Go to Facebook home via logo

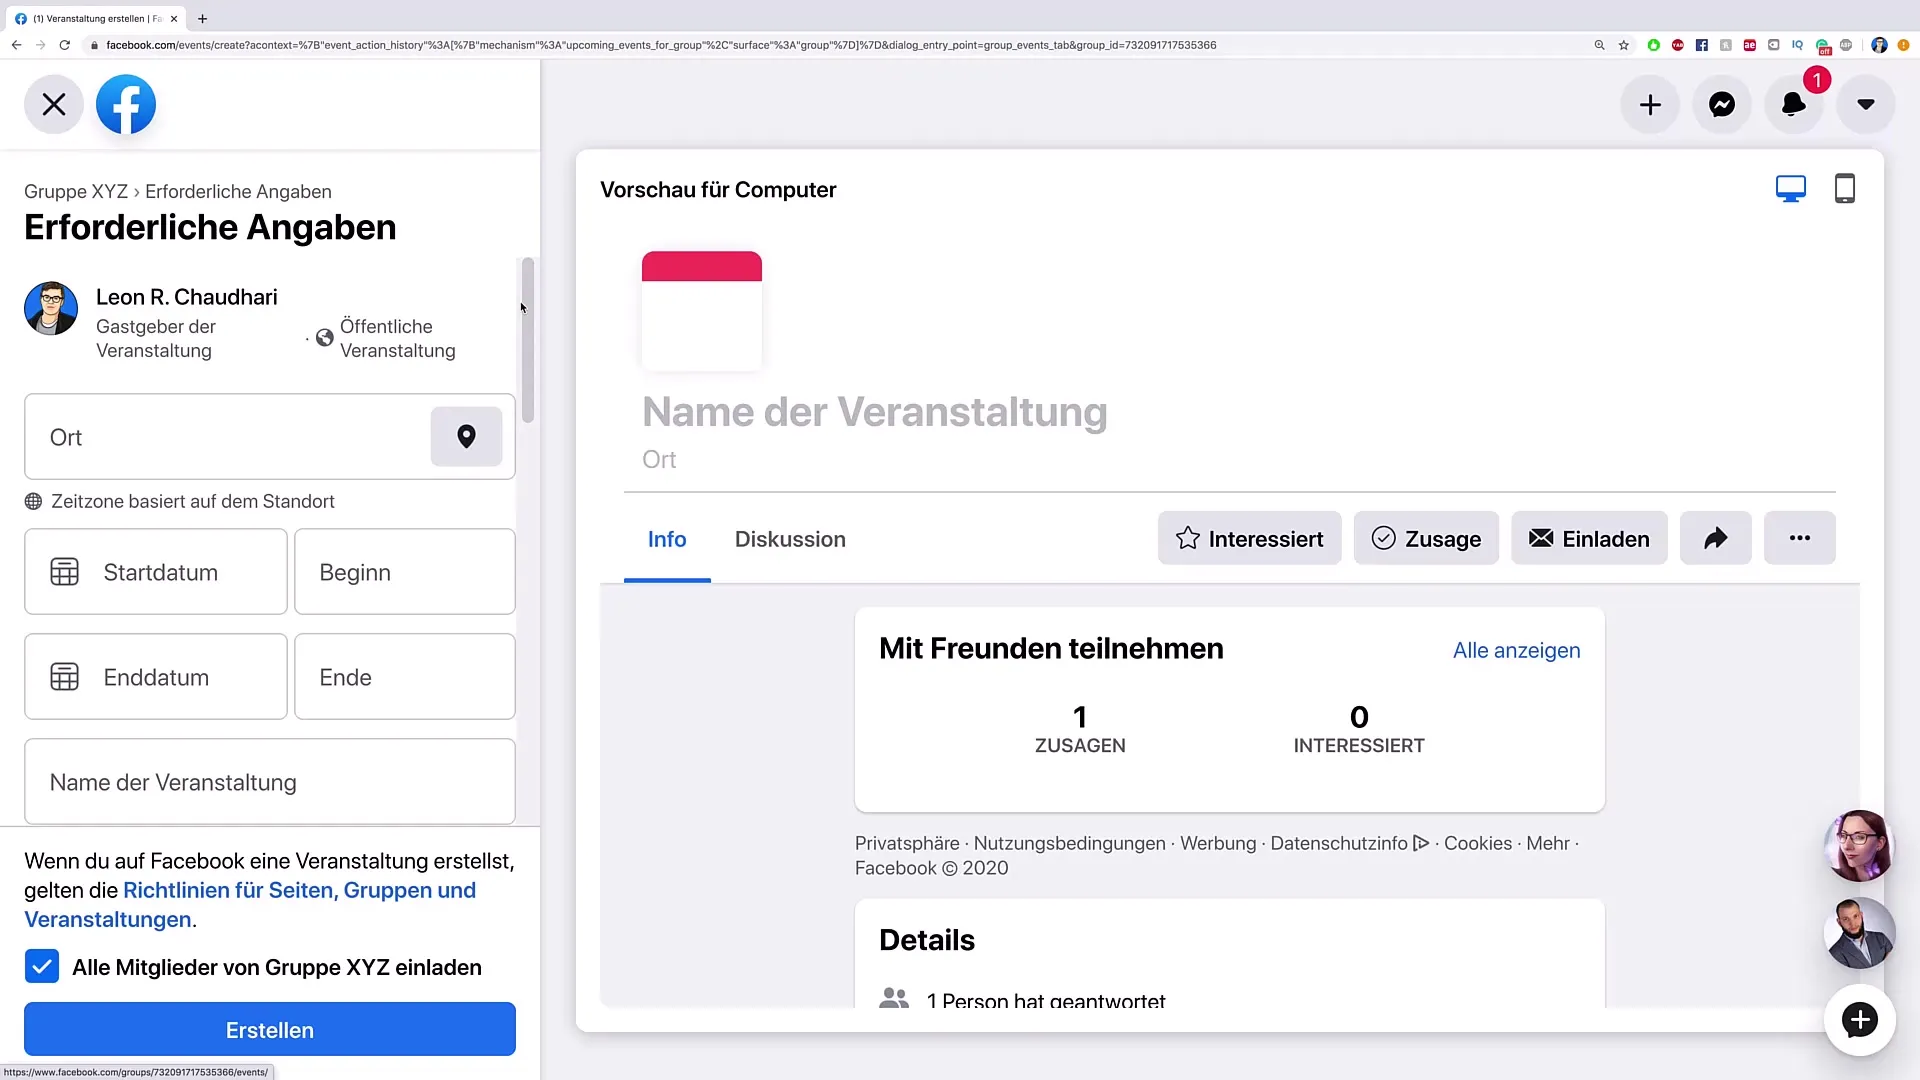(x=126, y=105)
